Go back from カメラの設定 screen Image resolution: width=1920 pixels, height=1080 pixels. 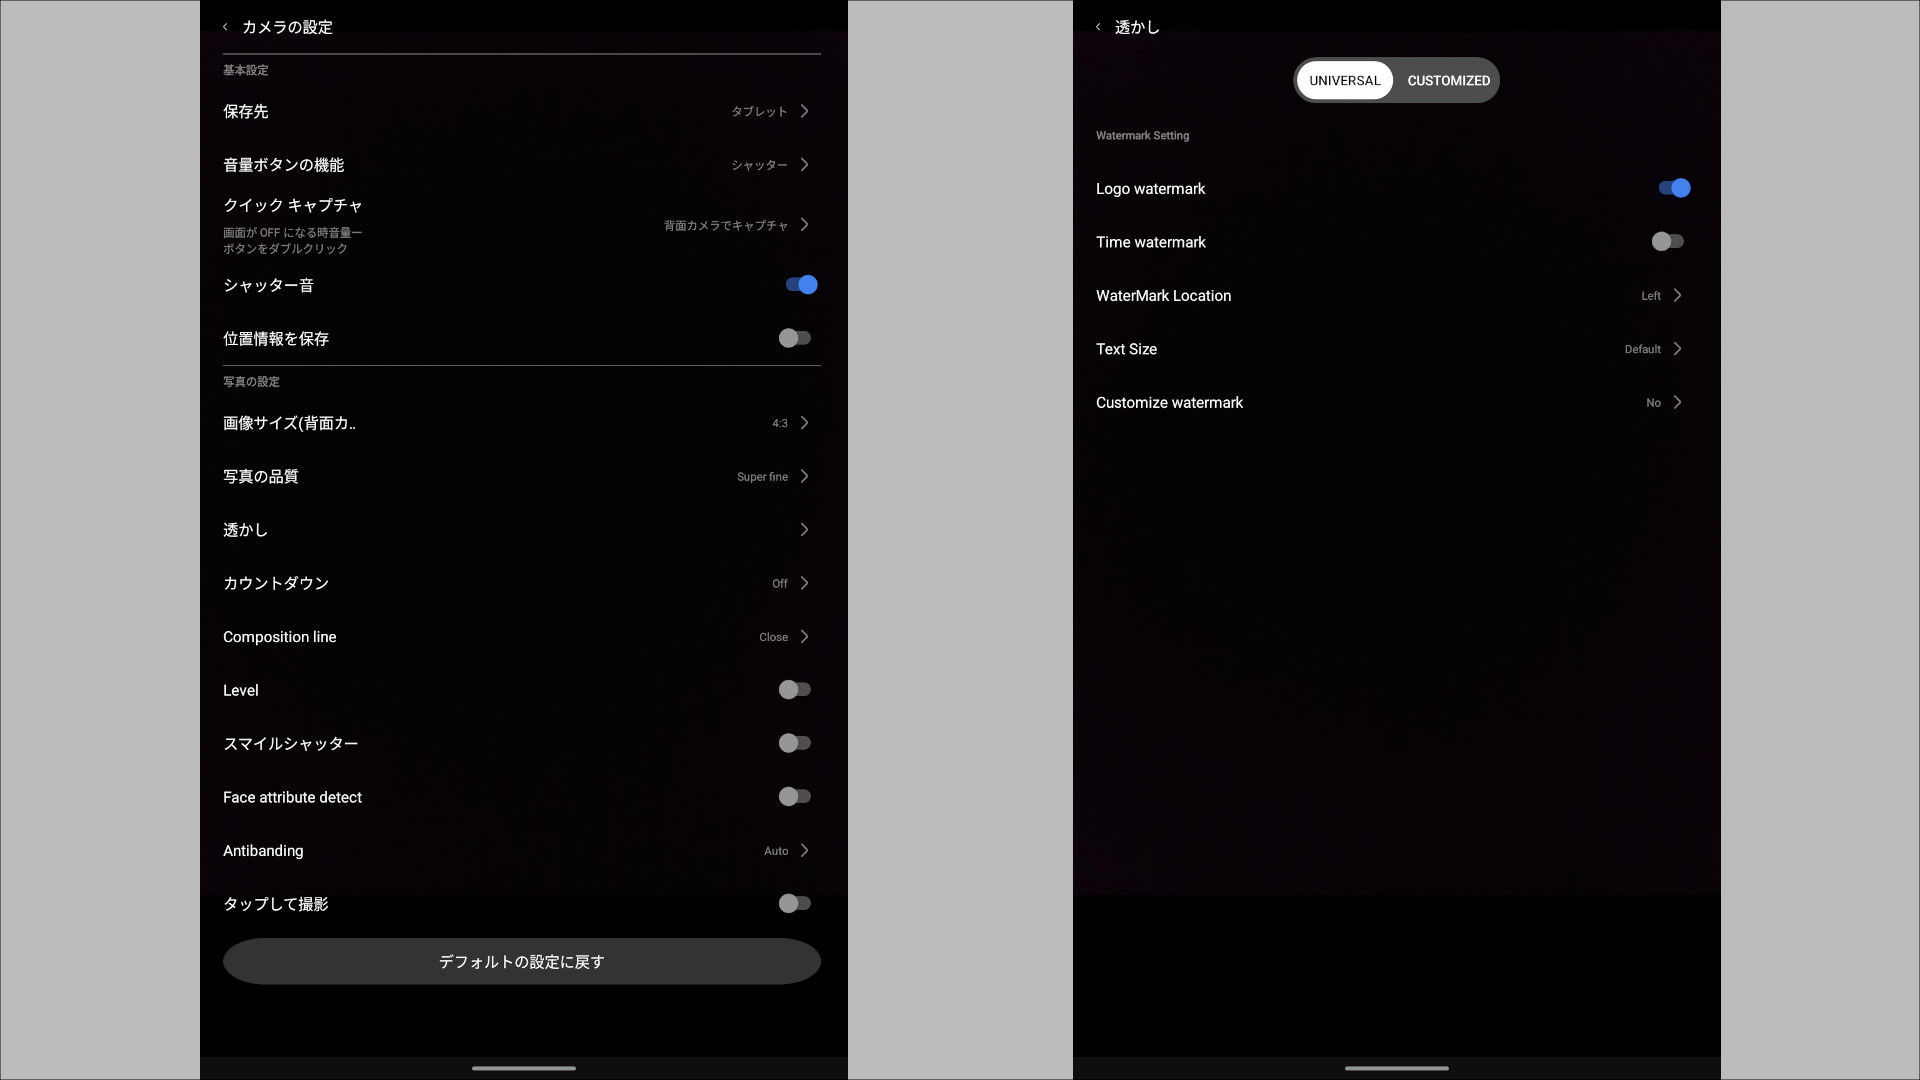pyautogui.click(x=225, y=27)
